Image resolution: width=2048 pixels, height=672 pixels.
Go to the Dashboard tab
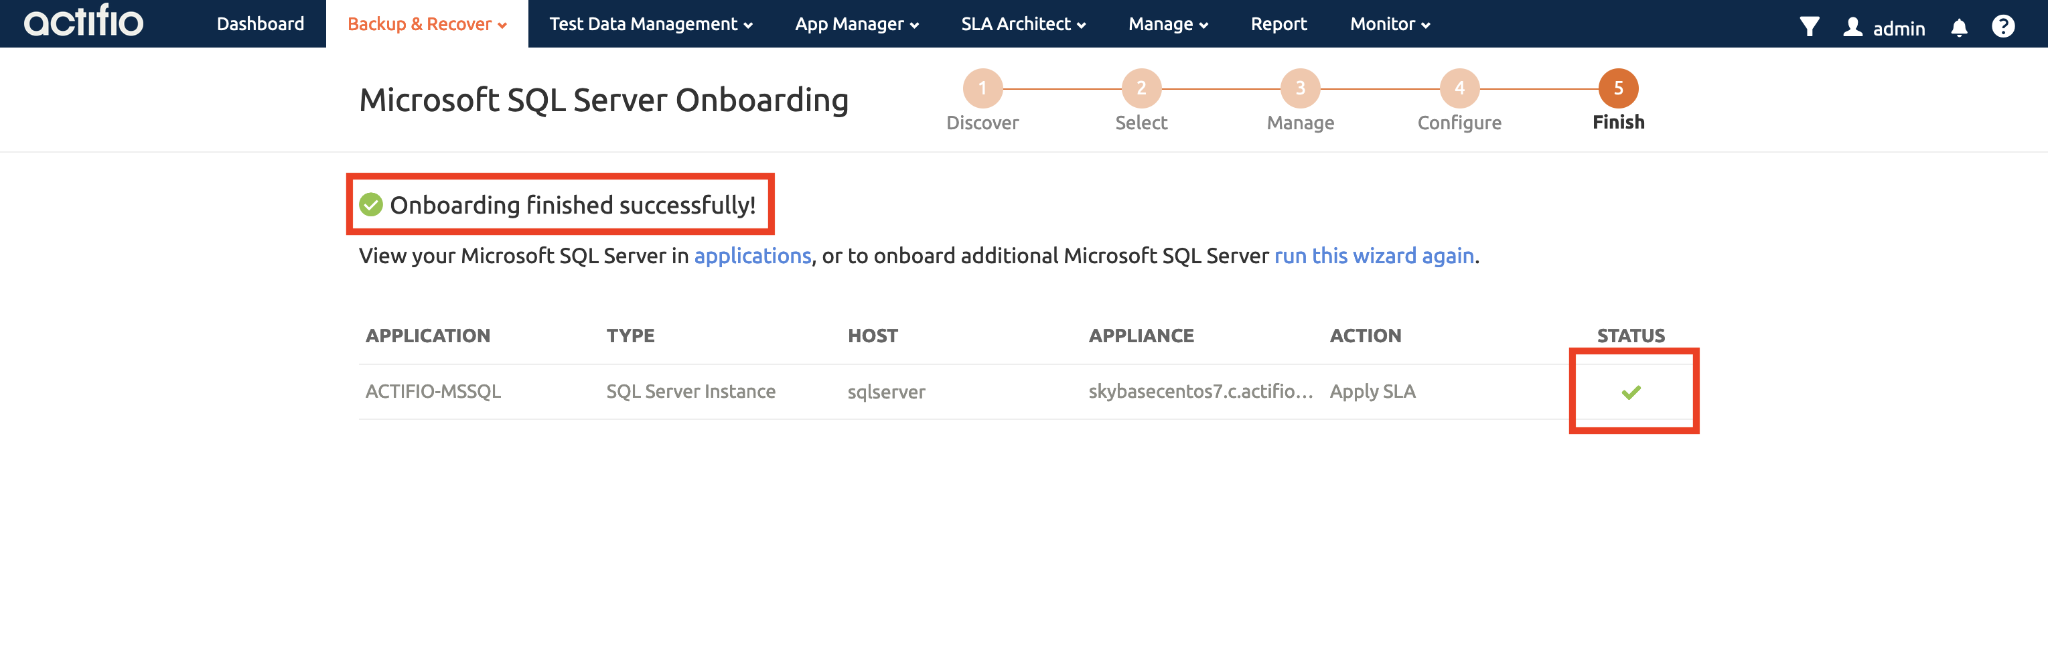pos(260,24)
